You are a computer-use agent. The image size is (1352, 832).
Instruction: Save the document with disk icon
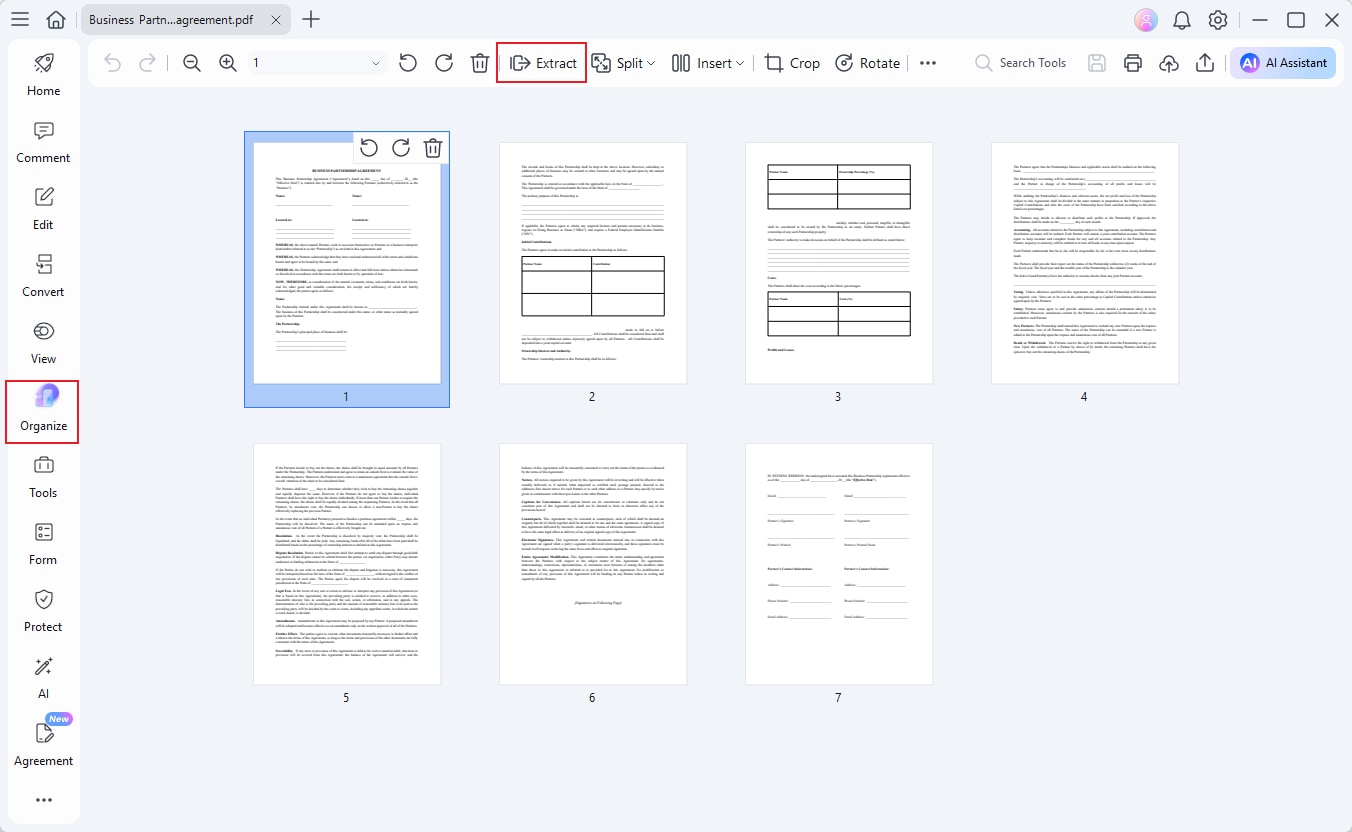pos(1097,63)
